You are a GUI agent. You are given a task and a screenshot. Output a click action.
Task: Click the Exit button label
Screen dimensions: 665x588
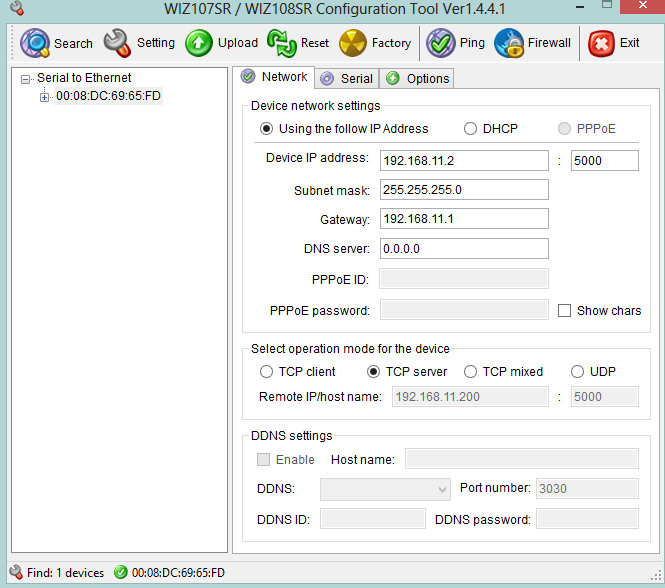(x=629, y=43)
